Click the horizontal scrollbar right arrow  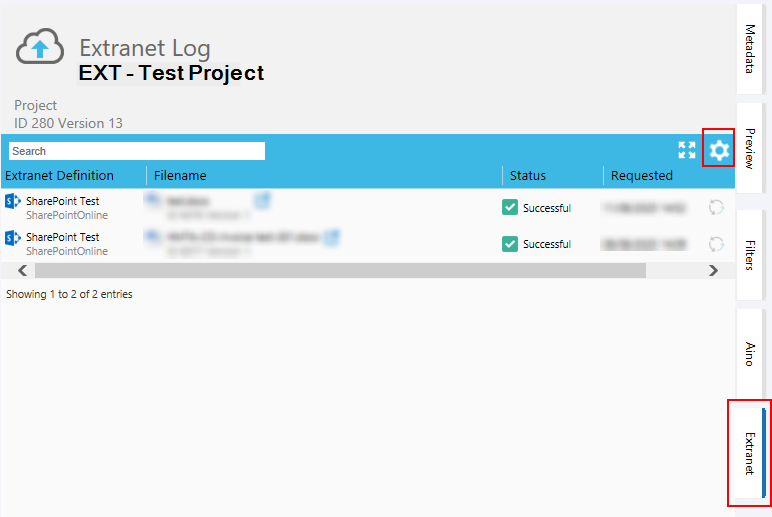tap(713, 271)
